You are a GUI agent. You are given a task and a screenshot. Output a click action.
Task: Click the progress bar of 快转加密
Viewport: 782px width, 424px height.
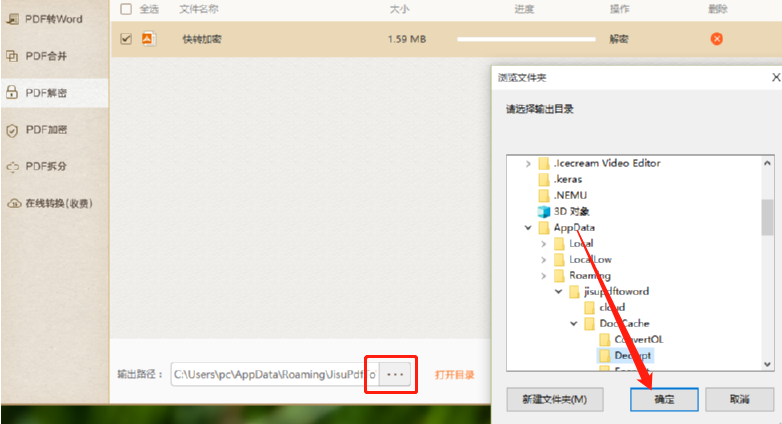point(526,39)
